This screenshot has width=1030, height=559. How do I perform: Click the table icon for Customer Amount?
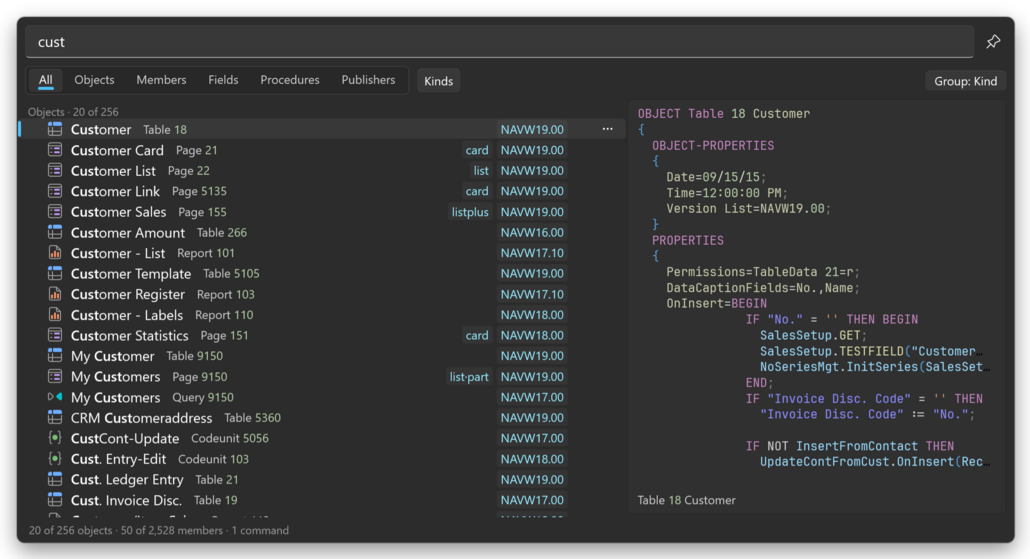click(x=55, y=232)
